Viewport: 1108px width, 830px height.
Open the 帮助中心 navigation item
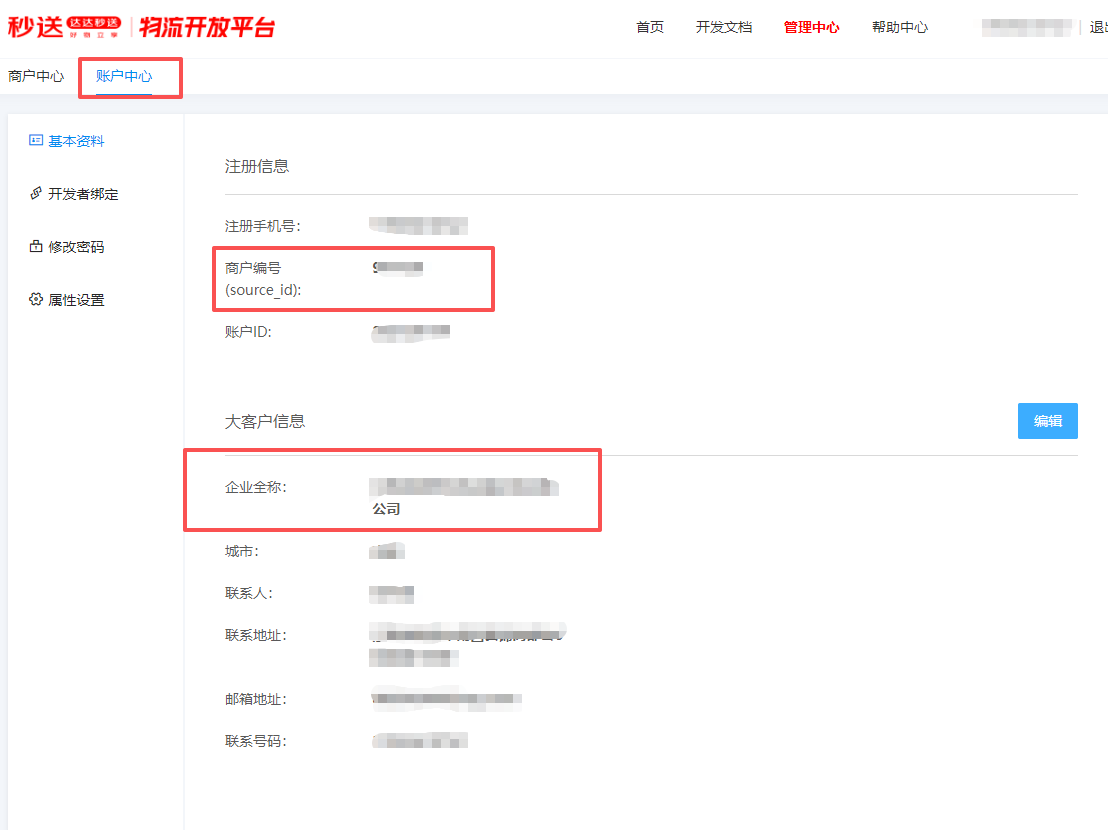point(900,28)
